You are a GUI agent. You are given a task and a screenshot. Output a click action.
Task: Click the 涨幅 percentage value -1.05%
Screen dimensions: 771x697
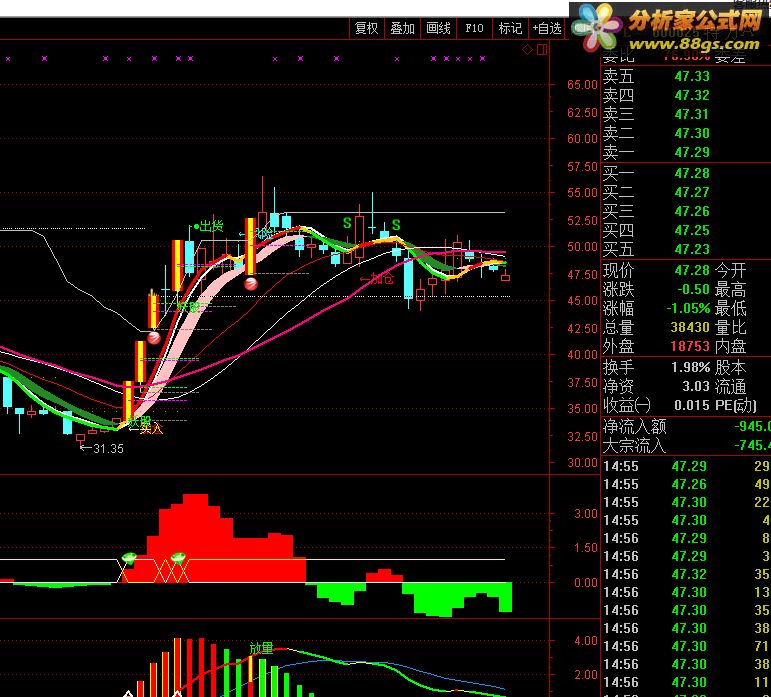click(x=688, y=308)
